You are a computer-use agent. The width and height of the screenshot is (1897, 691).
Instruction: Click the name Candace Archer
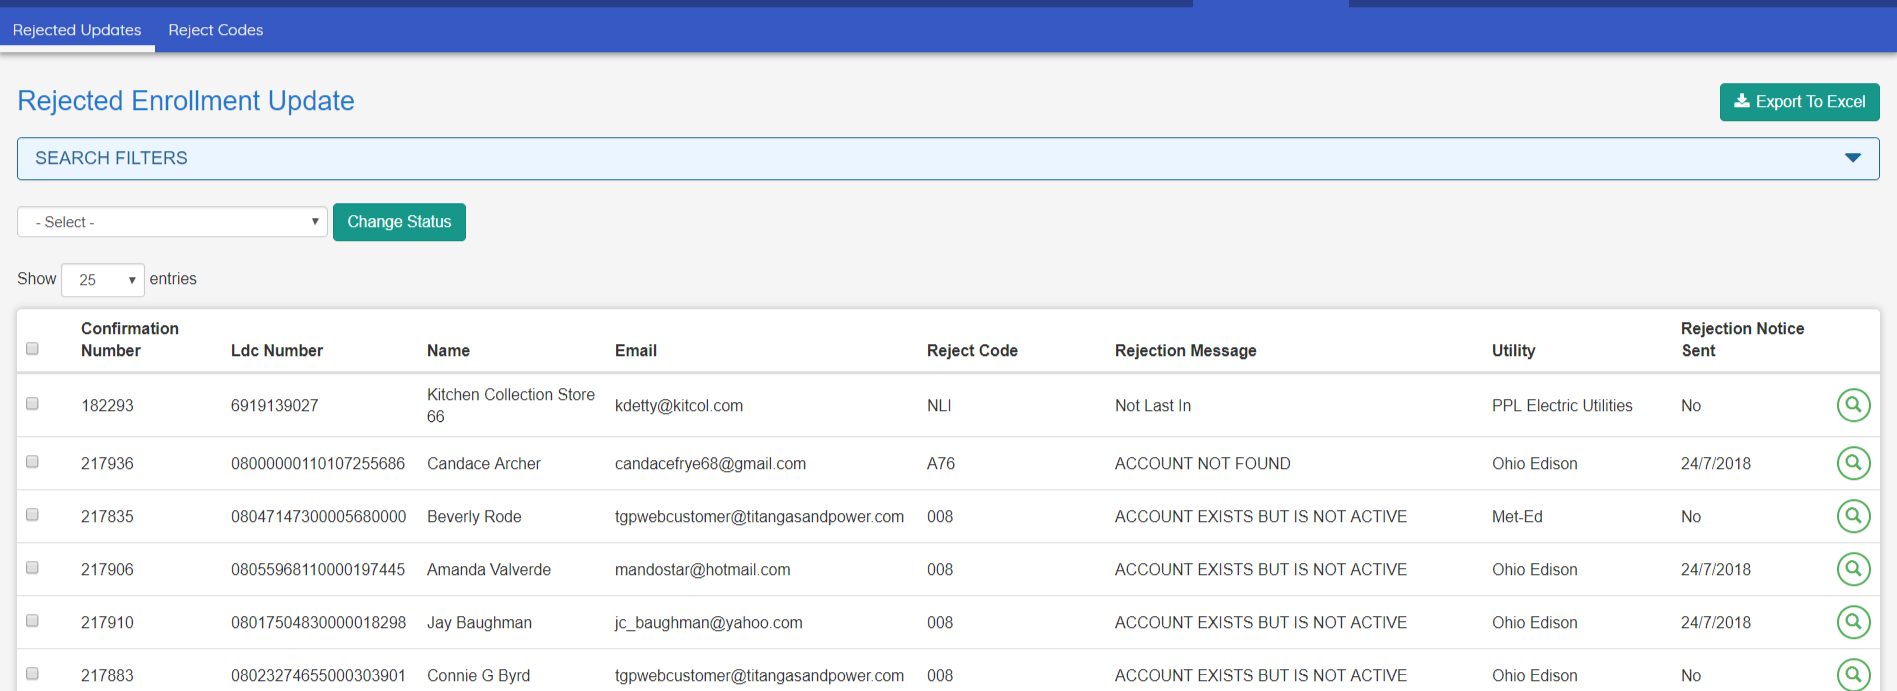click(x=484, y=464)
